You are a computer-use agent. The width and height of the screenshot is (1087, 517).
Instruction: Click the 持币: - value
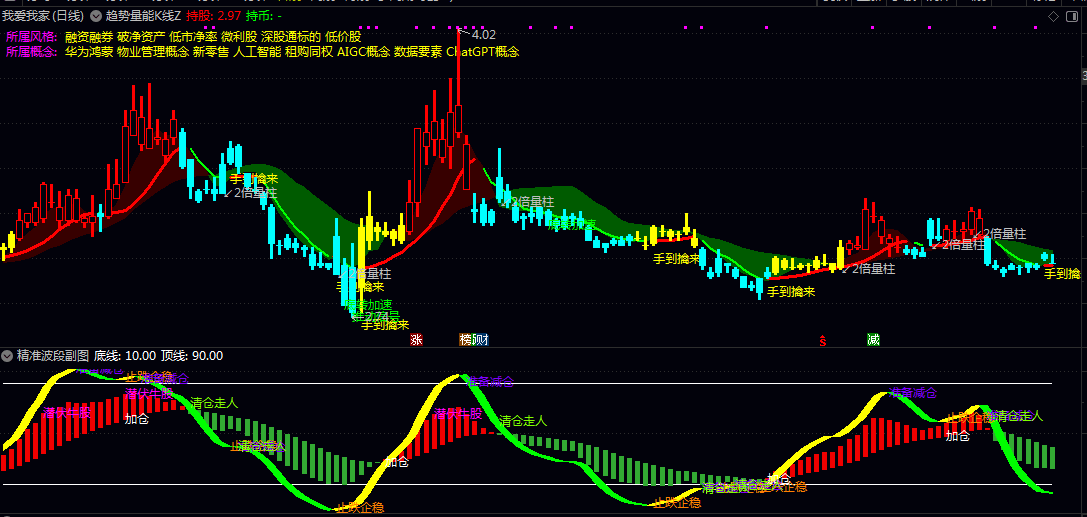[263, 15]
